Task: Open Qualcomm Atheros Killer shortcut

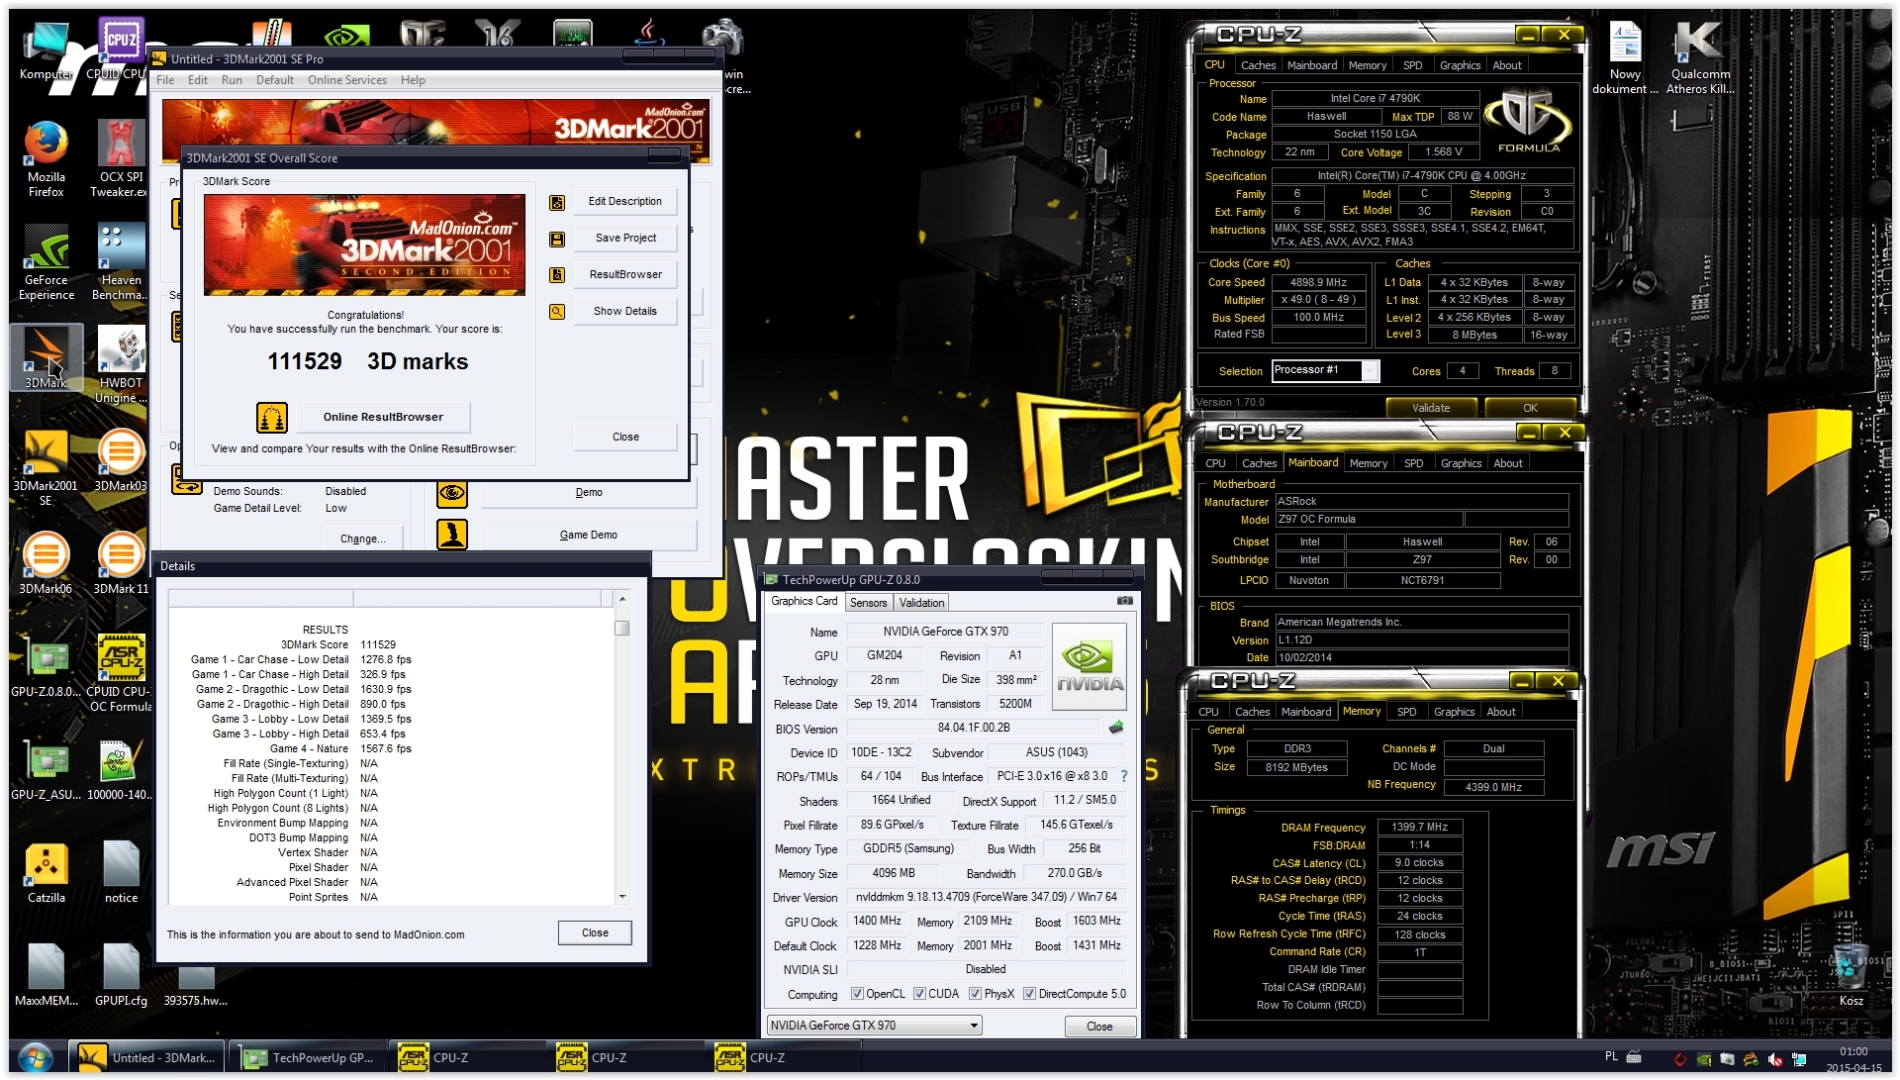Action: [x=1700, y=58]
